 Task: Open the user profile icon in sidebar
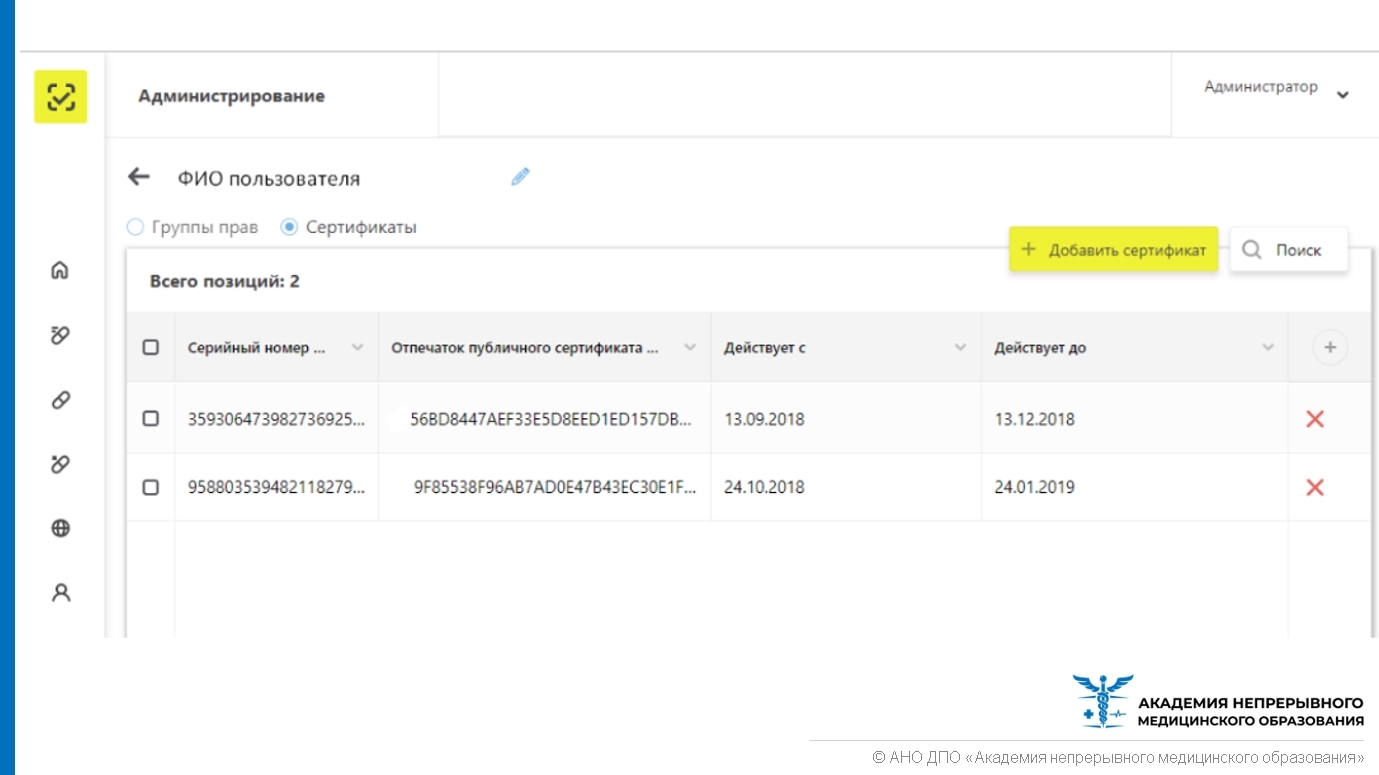point(60,592)
